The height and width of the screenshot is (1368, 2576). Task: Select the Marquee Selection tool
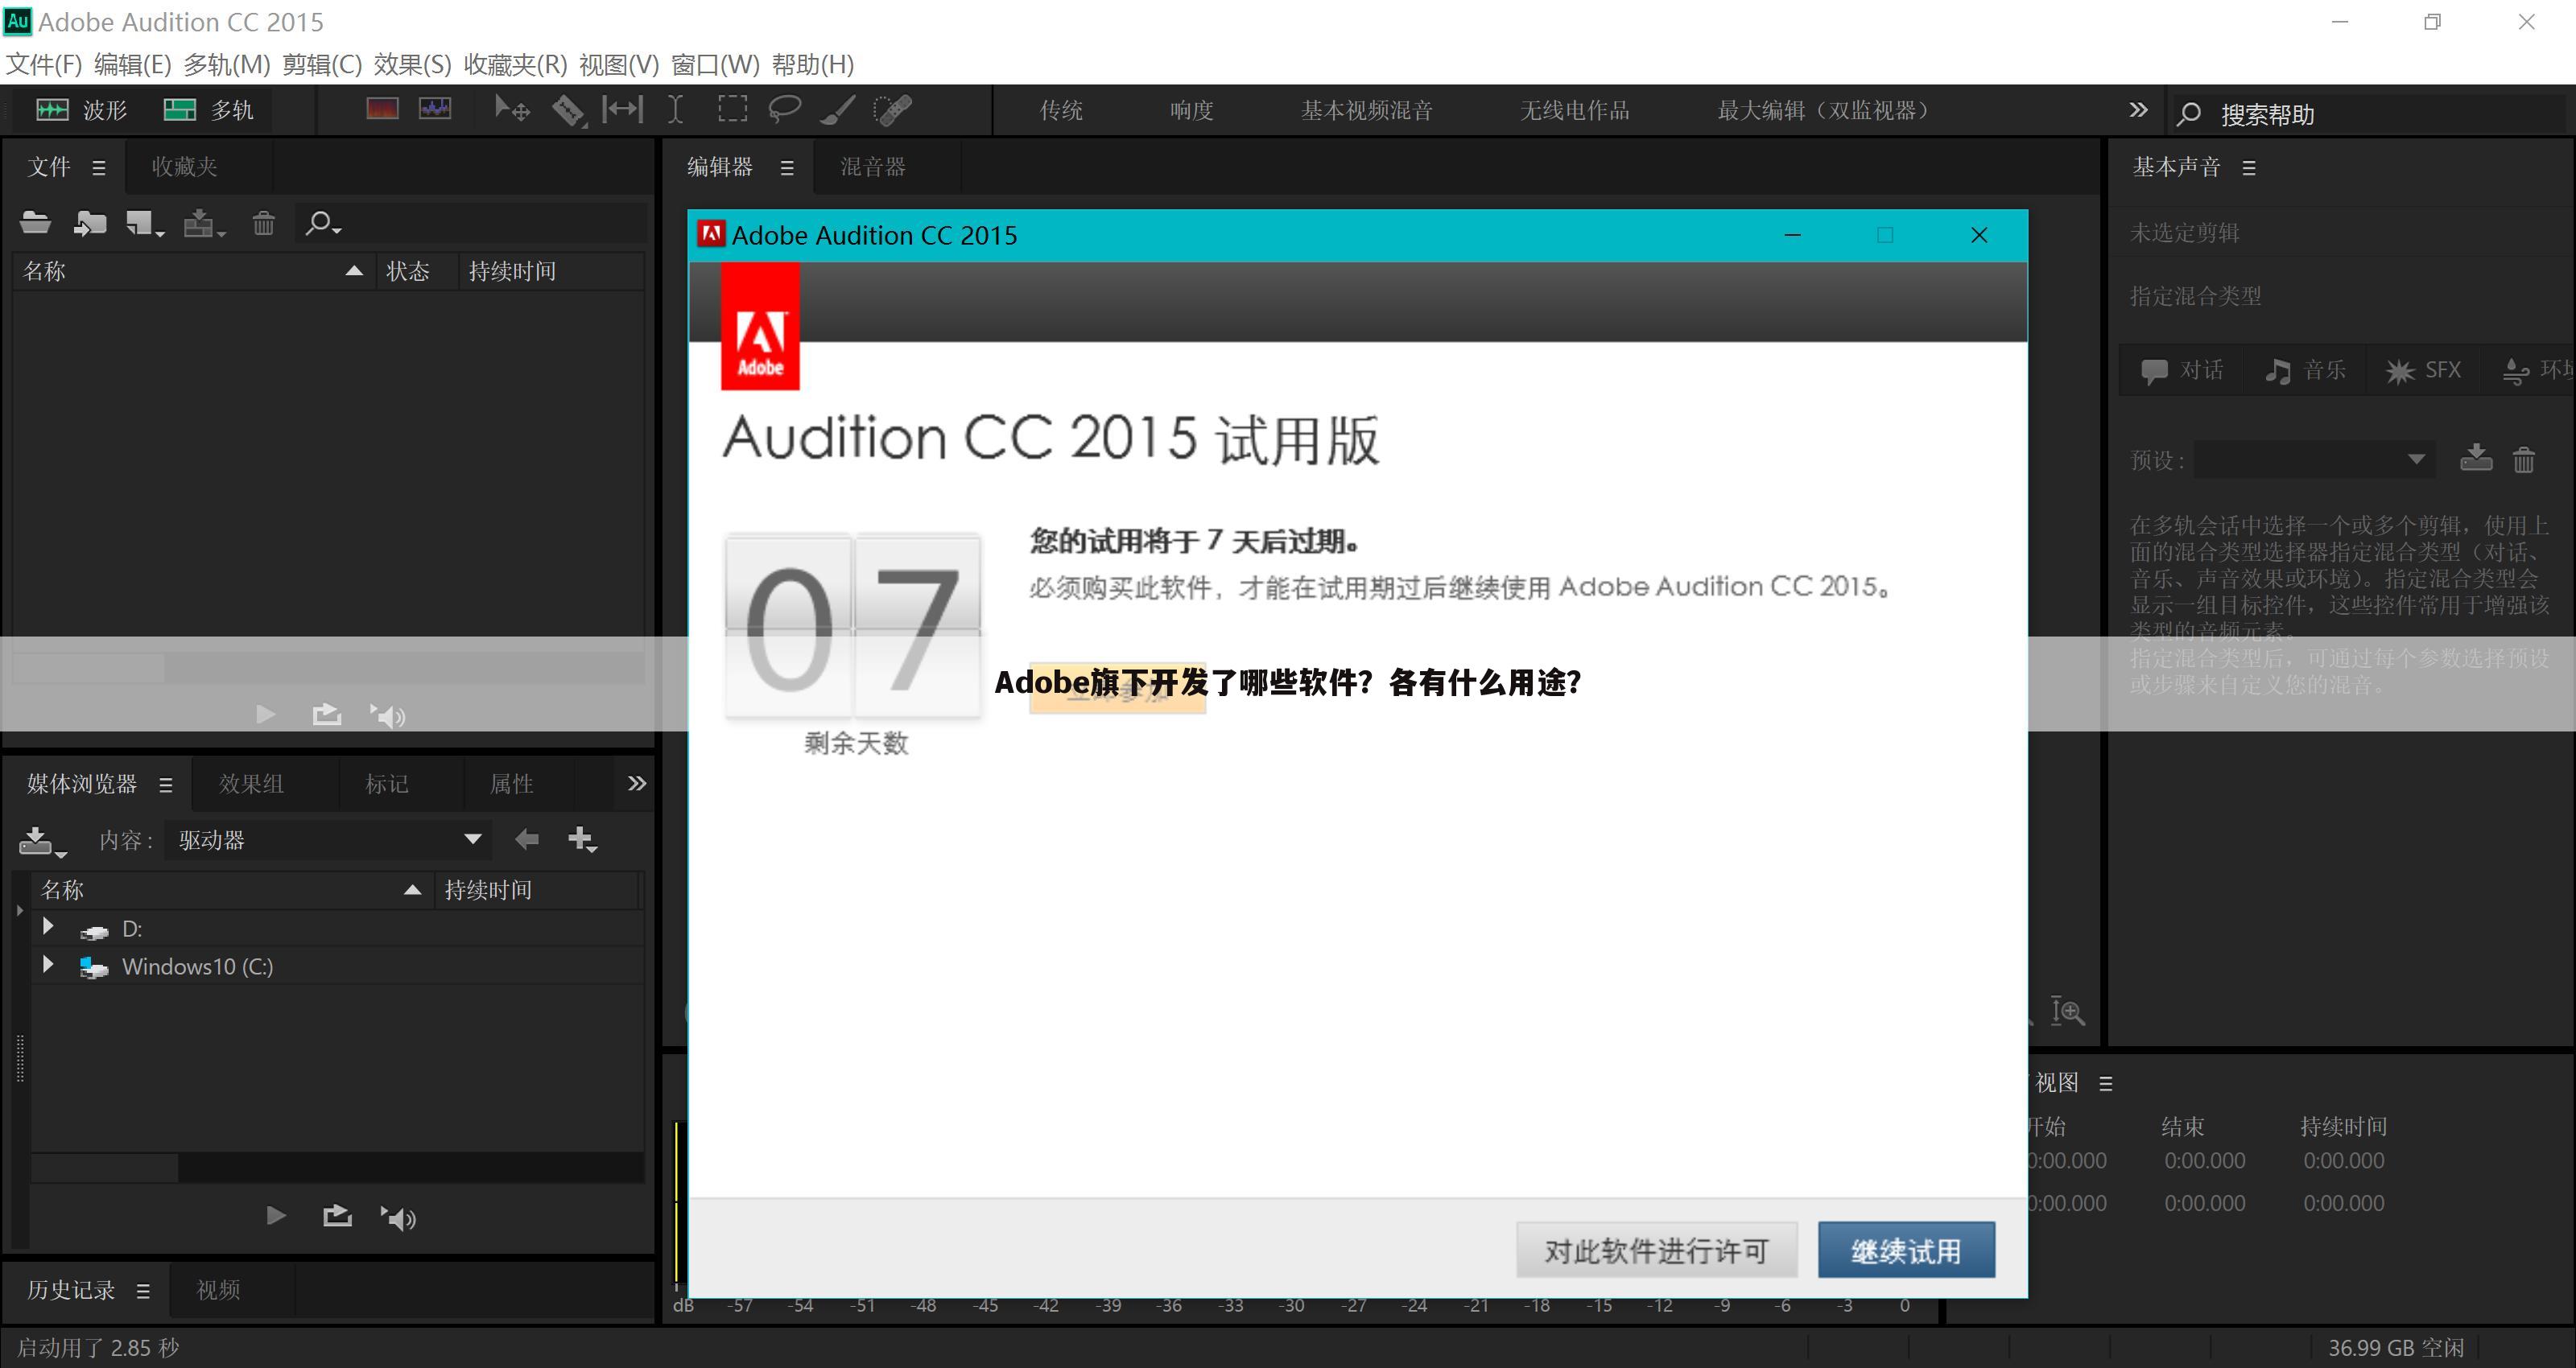(732, 109)
